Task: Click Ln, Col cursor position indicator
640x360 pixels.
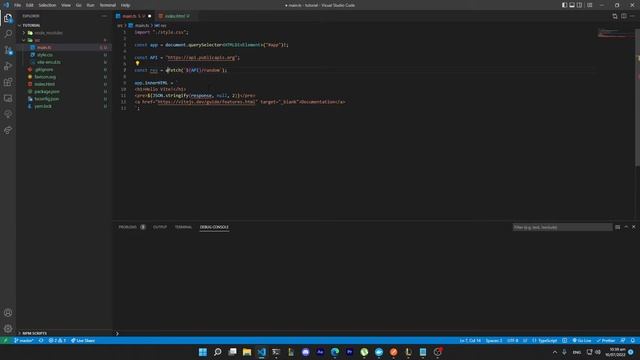Action: [x=470, y=340]
